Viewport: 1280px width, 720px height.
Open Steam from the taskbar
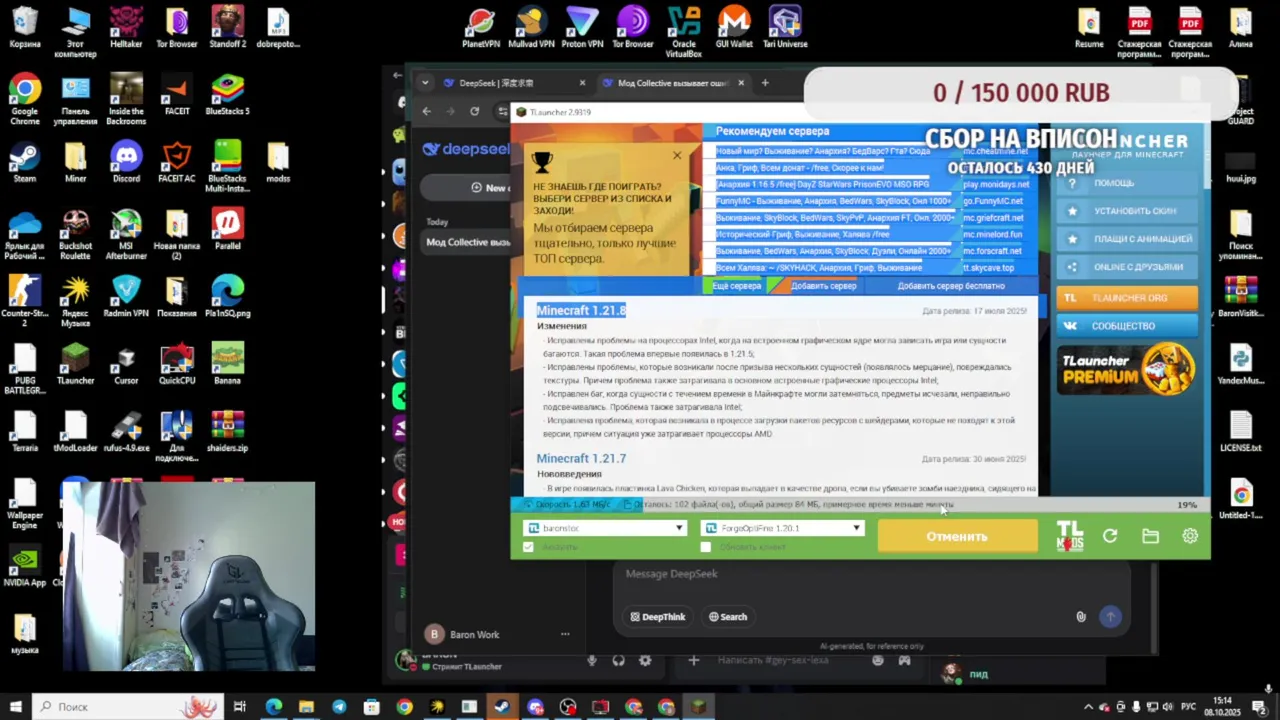[x=502, y=707]
